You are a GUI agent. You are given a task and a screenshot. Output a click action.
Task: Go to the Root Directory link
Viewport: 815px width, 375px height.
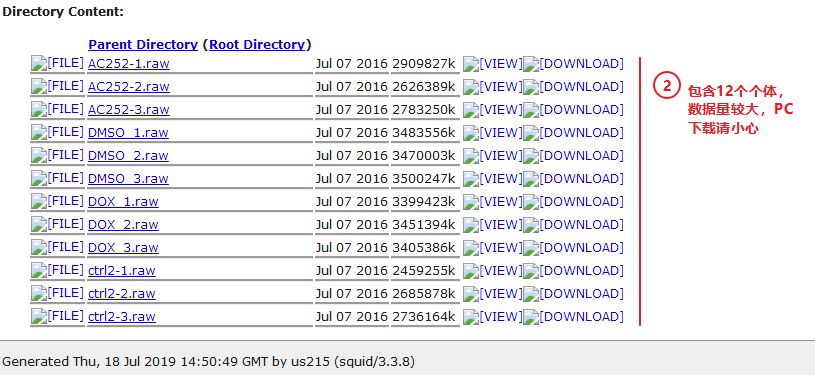(x=257, y=45)
